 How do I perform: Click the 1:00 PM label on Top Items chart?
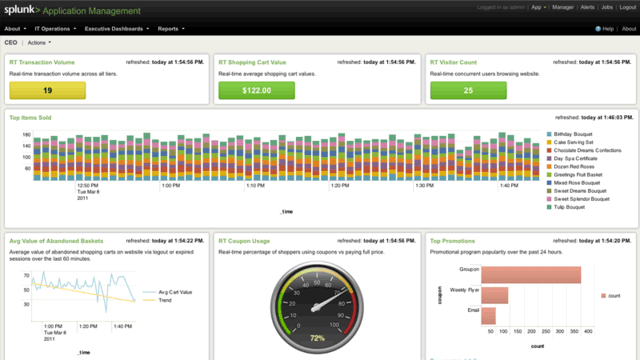point(171,185)
